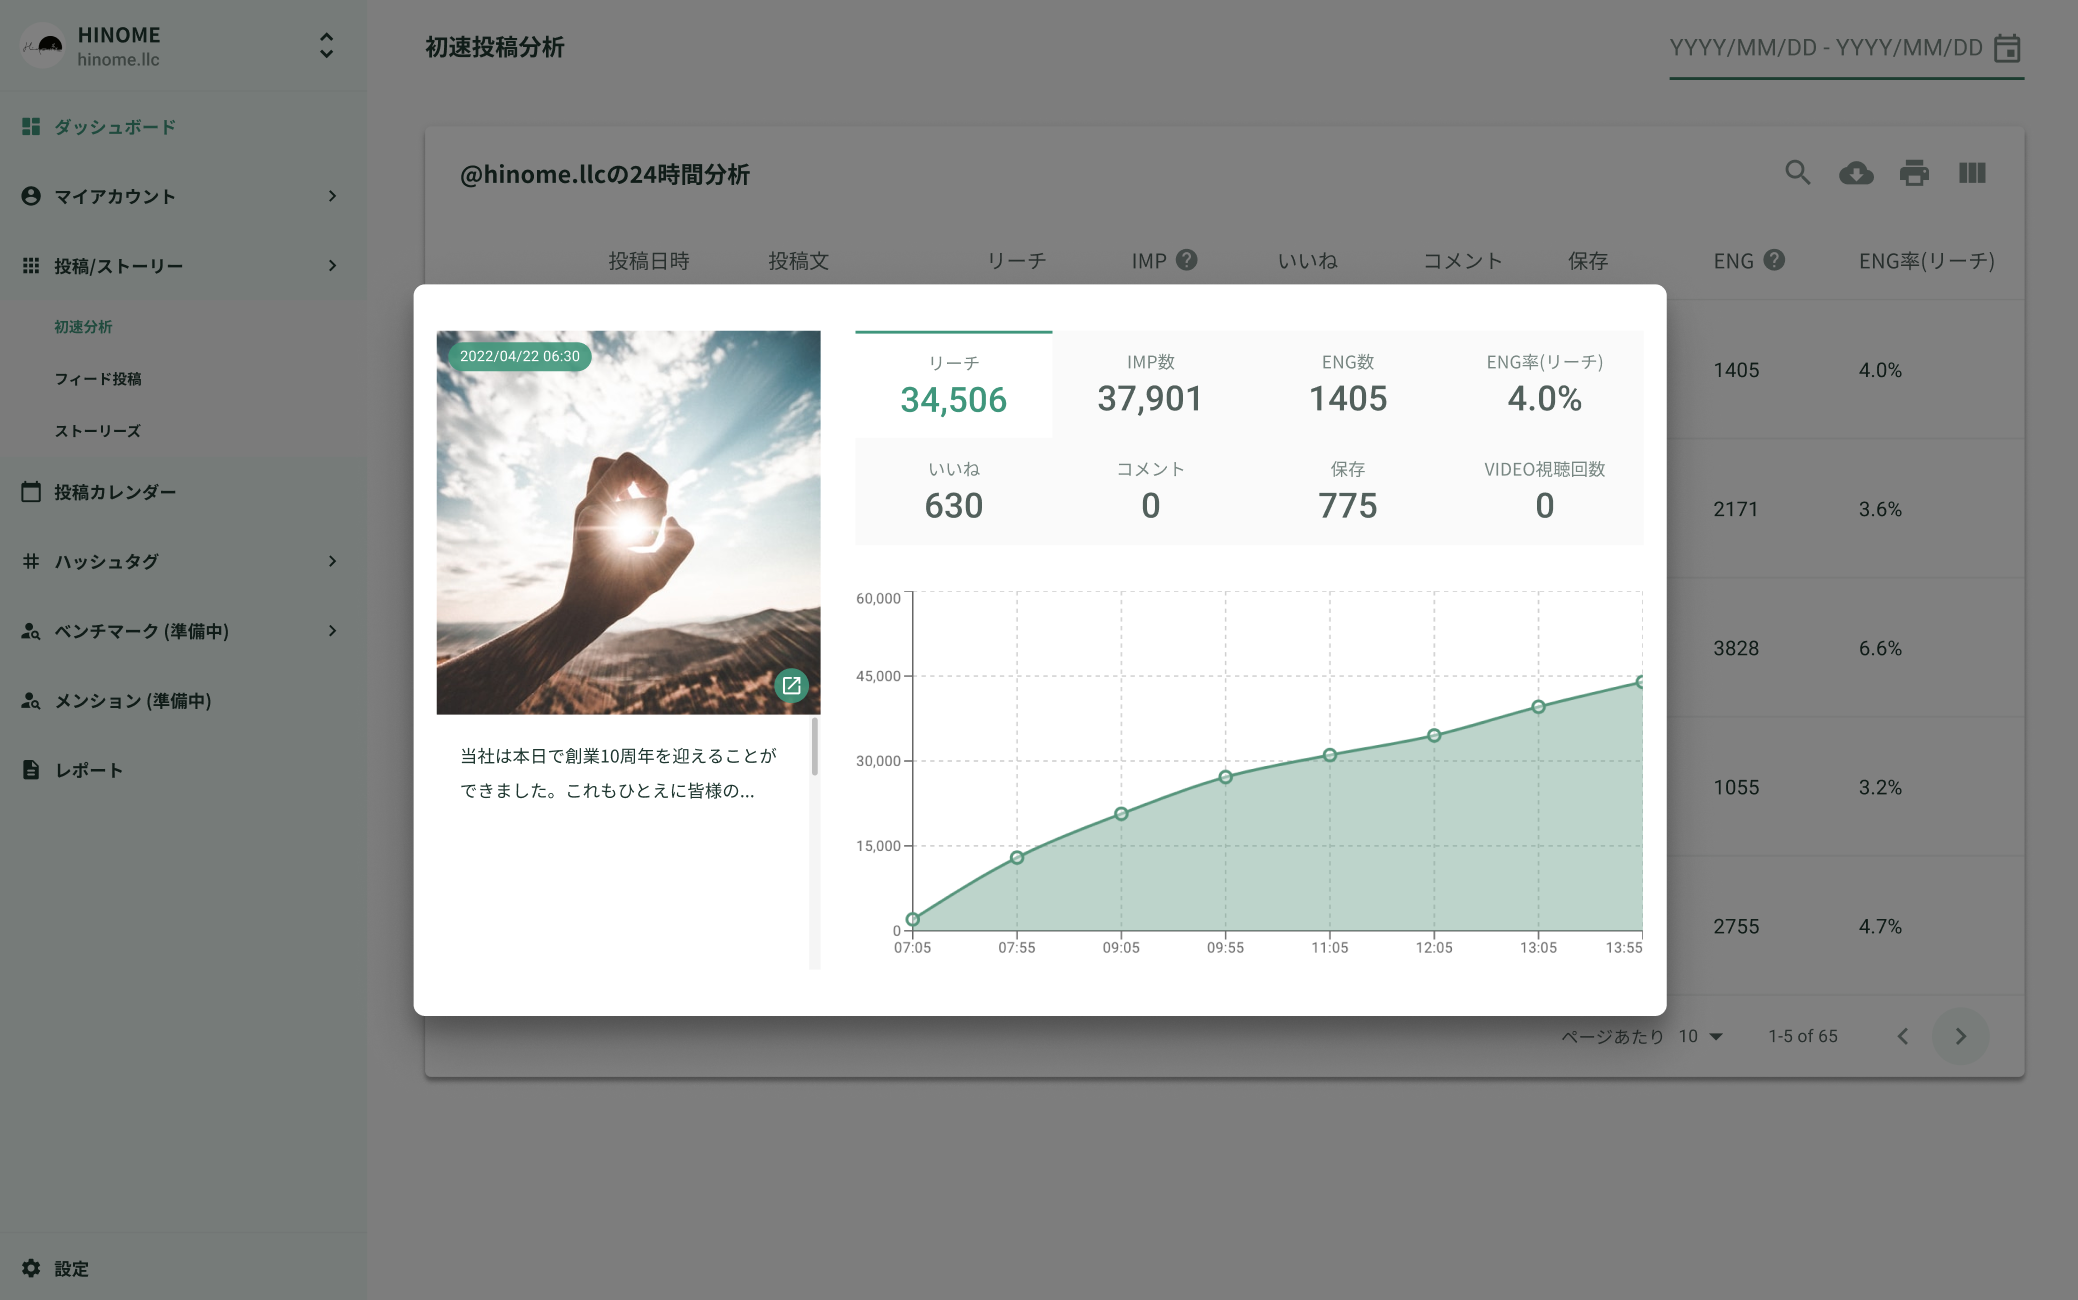2078x1300 pixels.
Task: Open settings with gear icon
Action: pos(31,1268)
